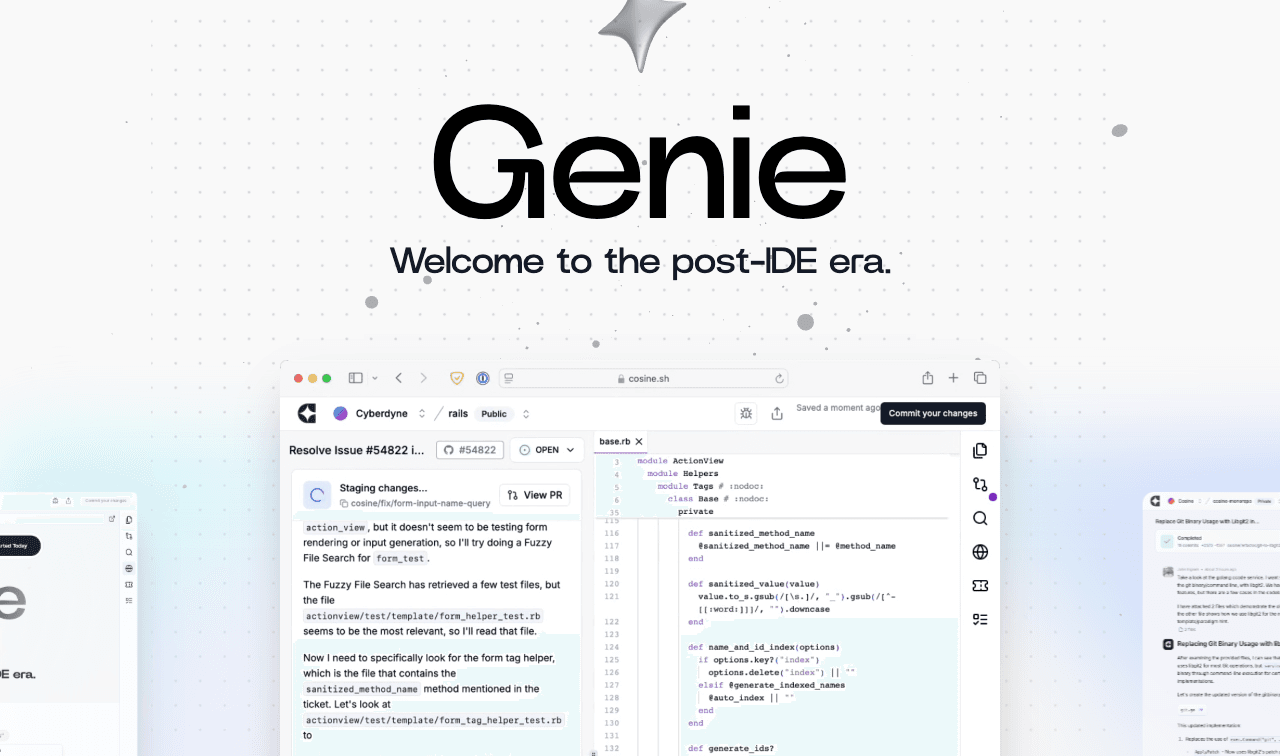Show Safari tab overview
Image resolution: width=1280 pixels, height=756 pixels.
click(x=980, y=378)
